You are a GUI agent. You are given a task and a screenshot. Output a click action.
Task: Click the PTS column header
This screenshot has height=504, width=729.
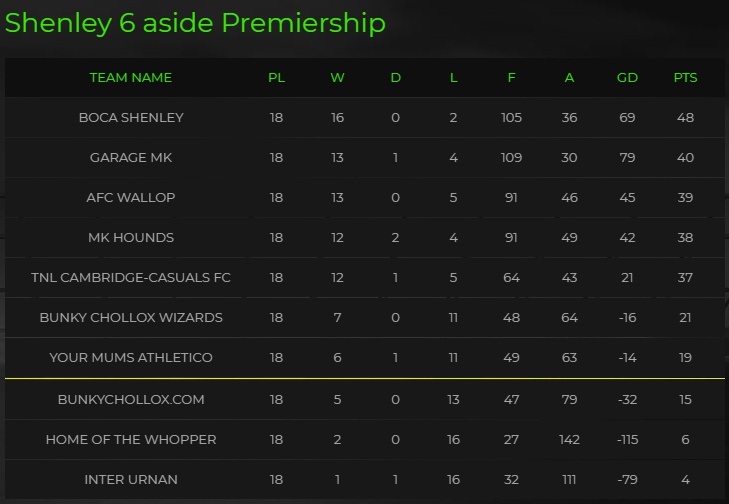(x=685, y=78)
